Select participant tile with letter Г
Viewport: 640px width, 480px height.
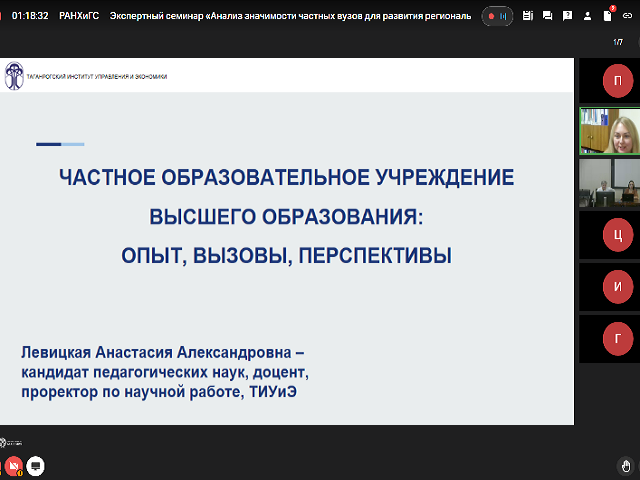tap(609, 339)
